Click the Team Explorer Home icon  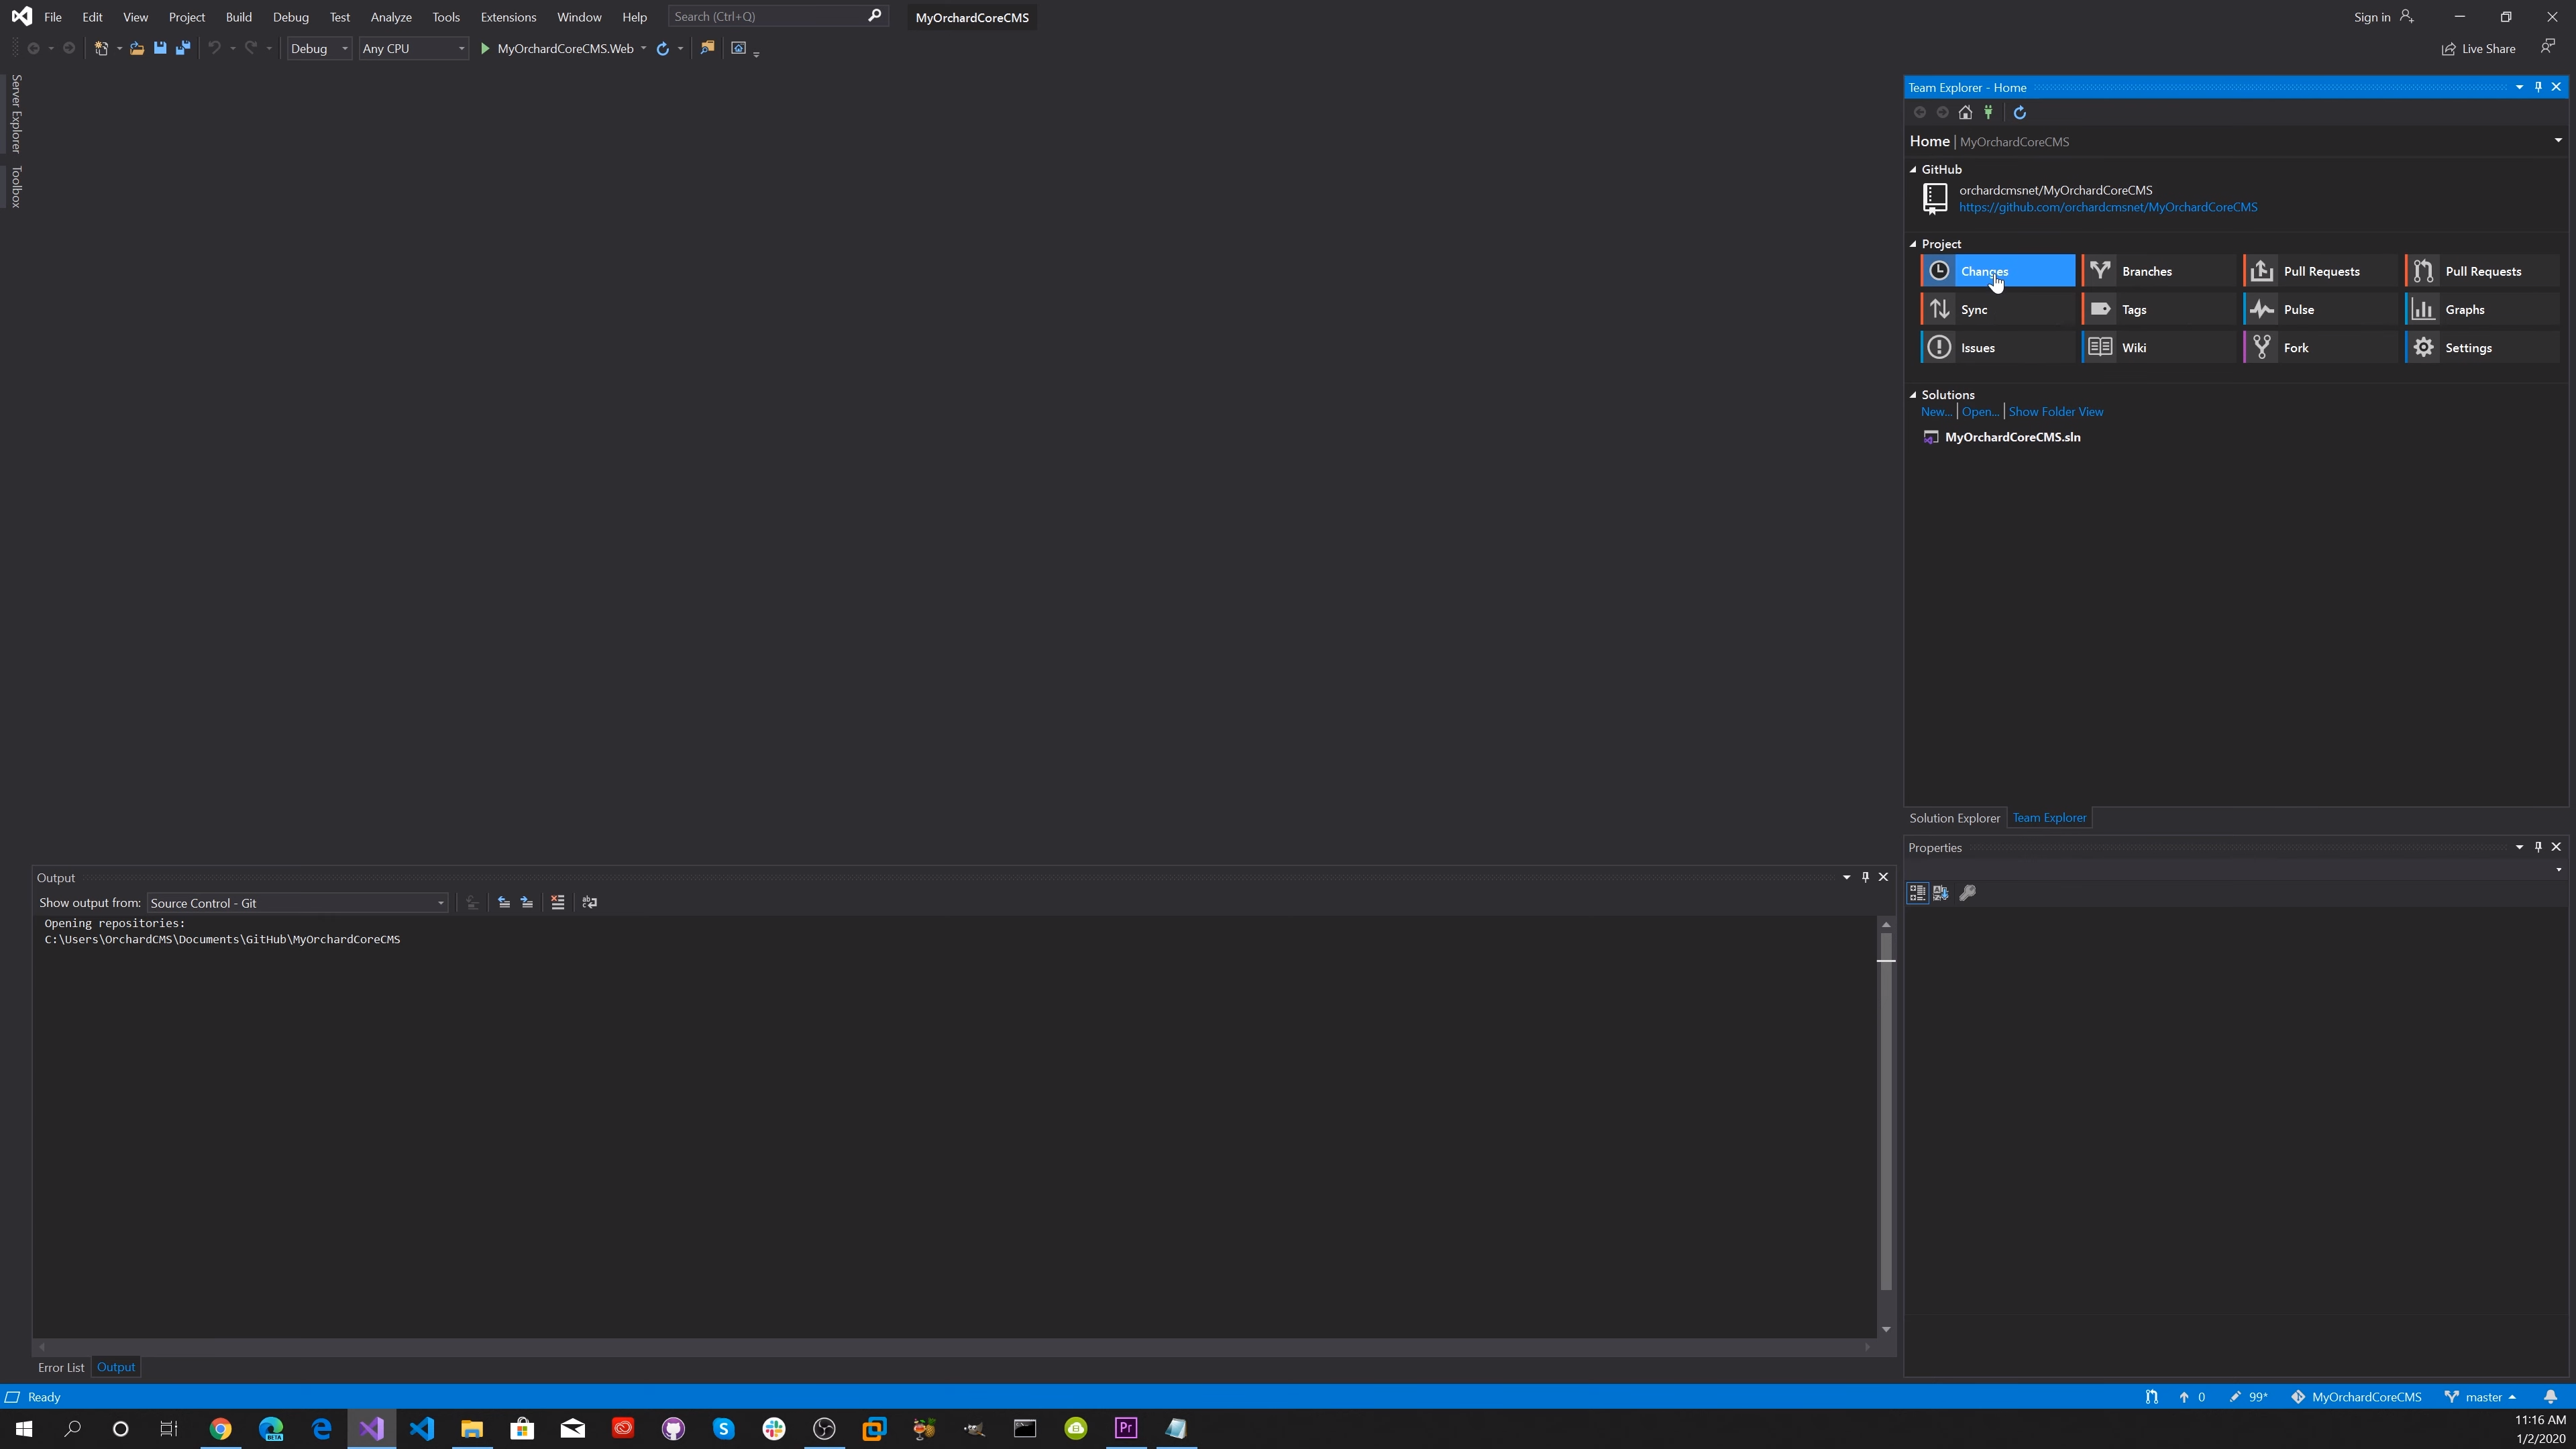coord(1965,112)
